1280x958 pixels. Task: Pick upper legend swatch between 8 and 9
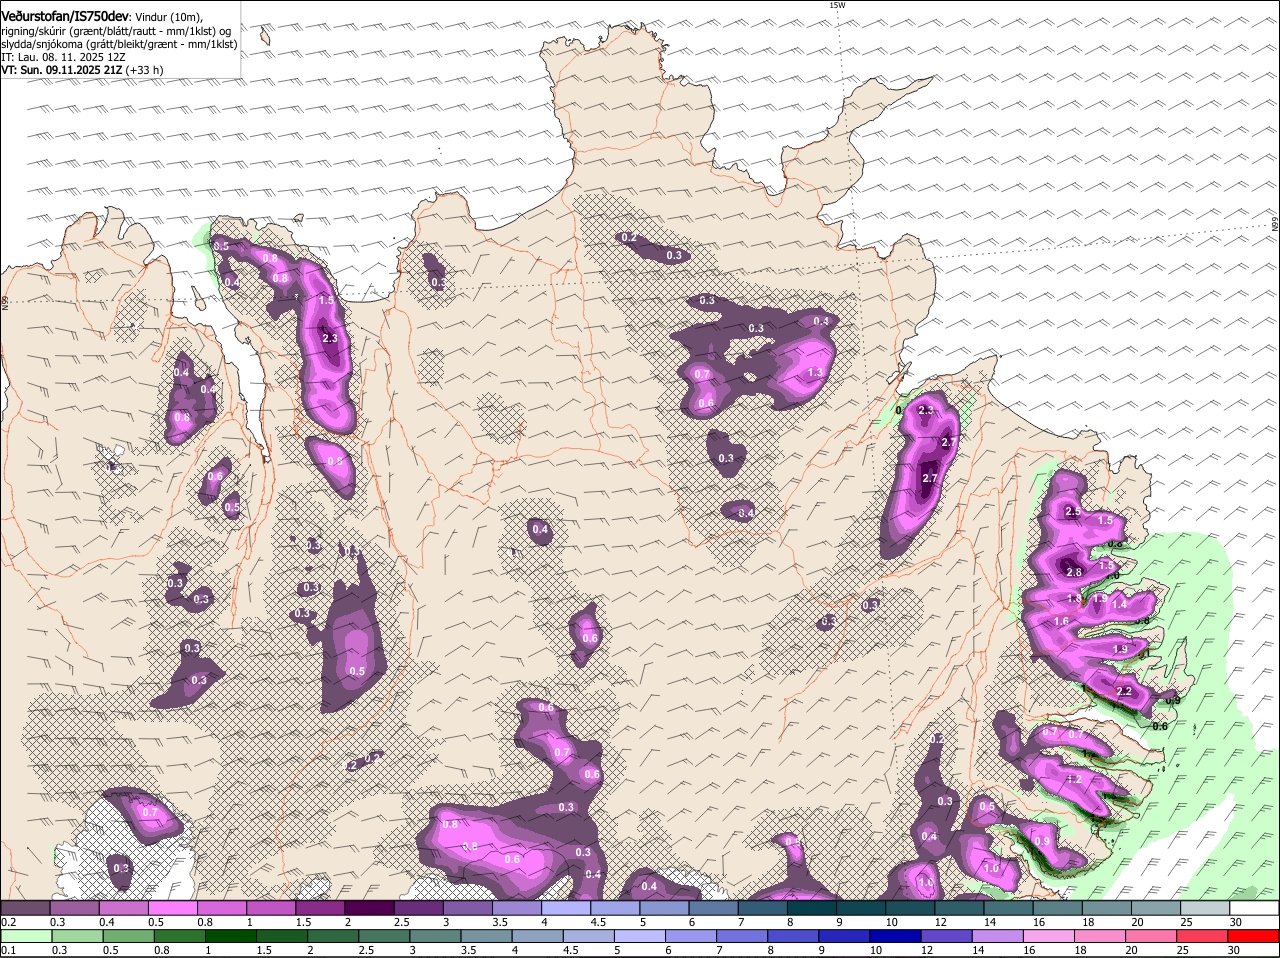[x=812, y=907]
